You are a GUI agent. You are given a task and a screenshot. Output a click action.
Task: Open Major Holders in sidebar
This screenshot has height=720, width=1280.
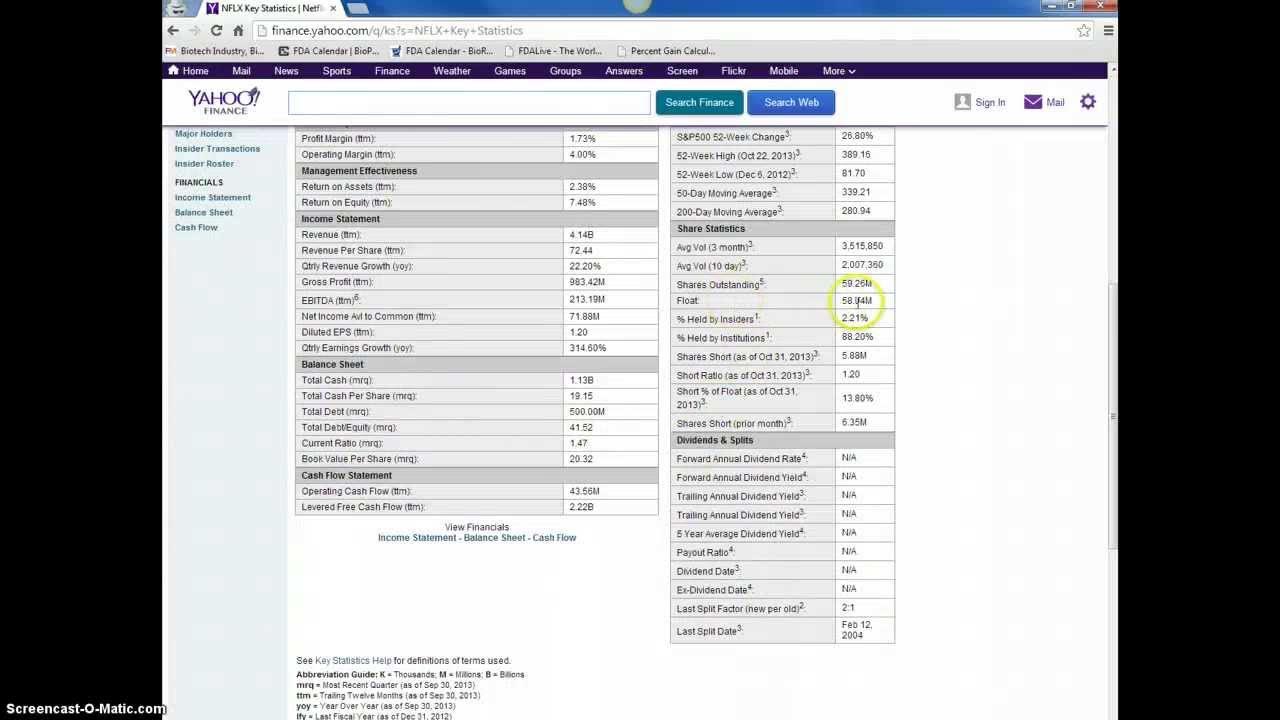coord(203,133)
